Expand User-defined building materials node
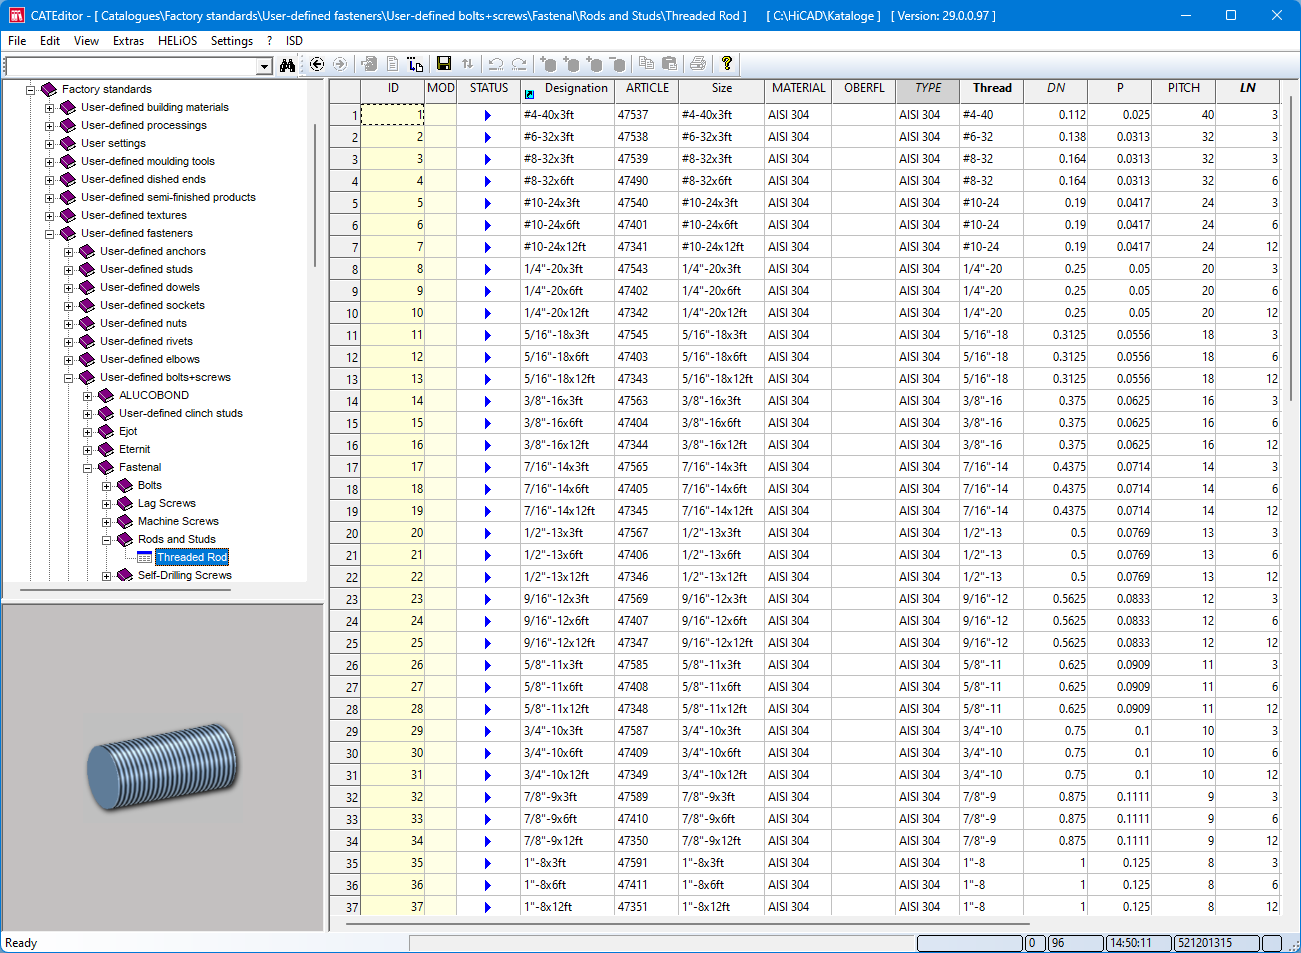This screenshot has height=953, width=1301. coord(49,108)
